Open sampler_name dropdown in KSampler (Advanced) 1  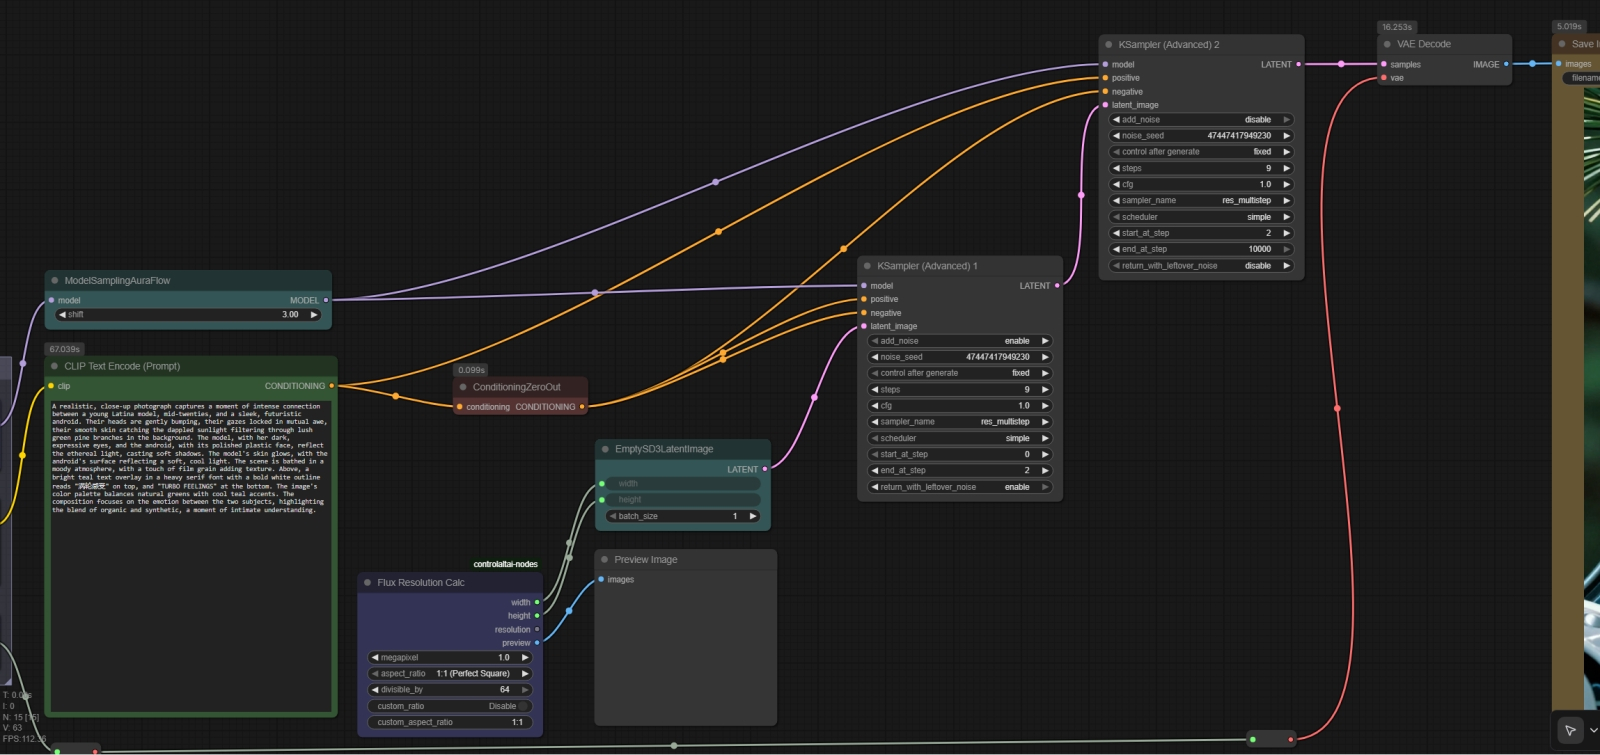click(x=960, y=422)
